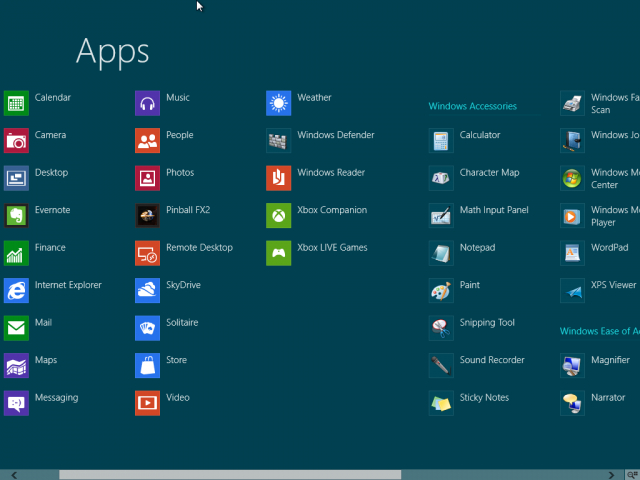Open the Calendar app icon
Image resolution: width=640 pixels, height=480 pixels.
16,103
